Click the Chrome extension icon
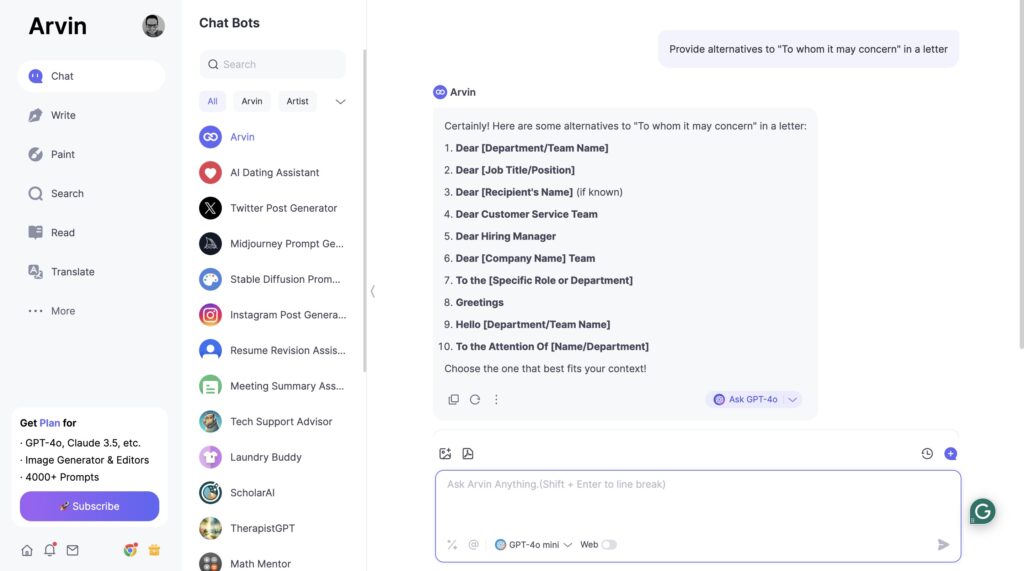The image size is (1024, 571). point(131,550)
